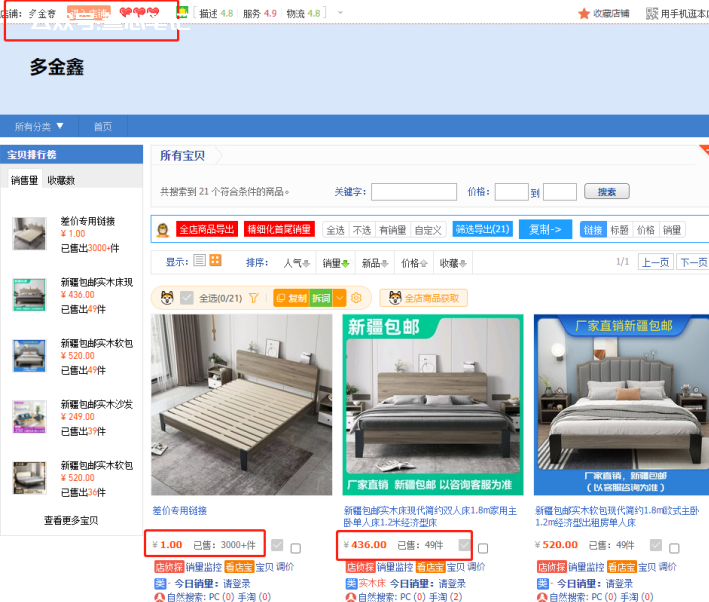Viewport: 709px width, 602px height.
Task: Click the orange funnel filter icon
Action: pyautogui.click(x=254, y=298)
